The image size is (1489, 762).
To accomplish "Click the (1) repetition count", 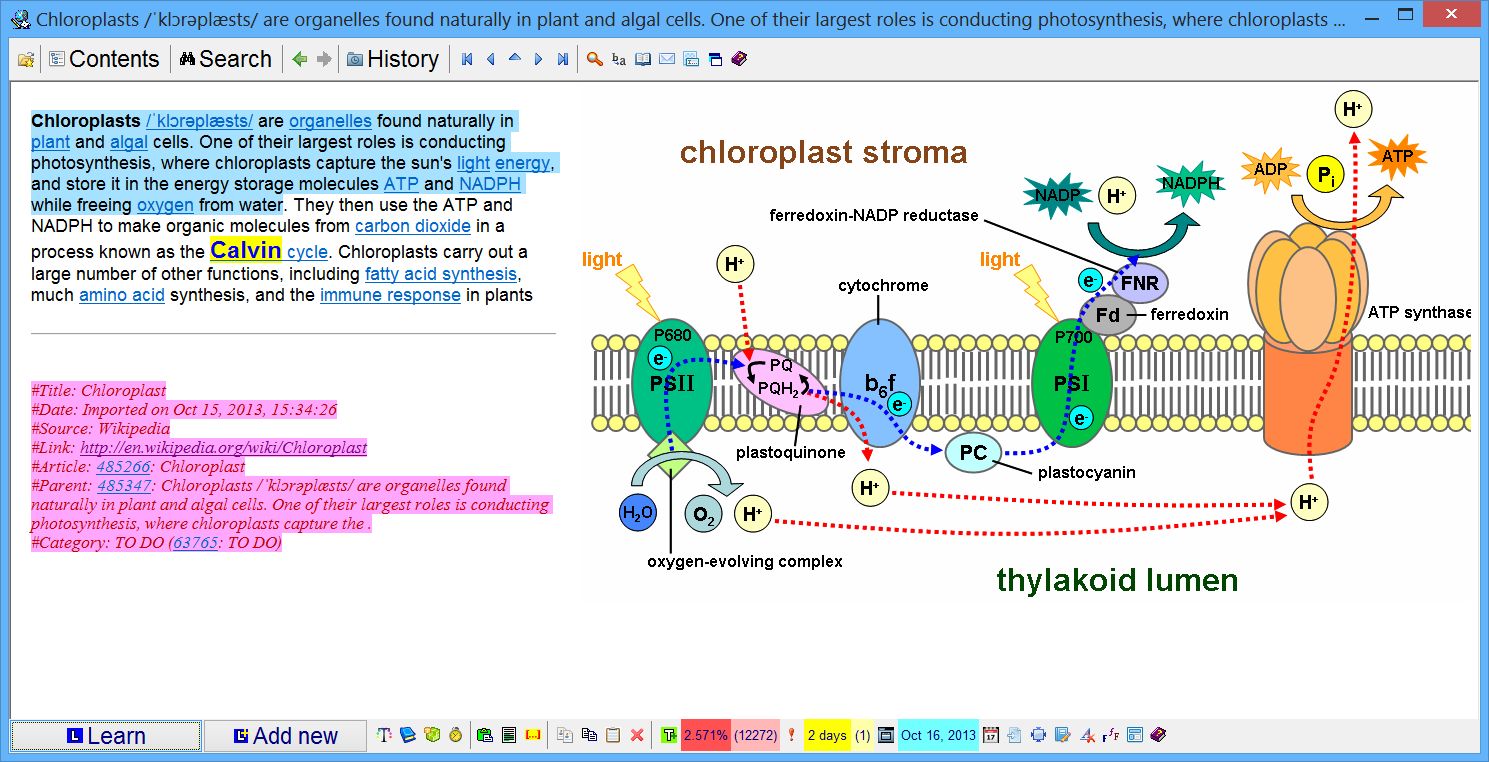I will pyautogui.click(x=862, y=735).
